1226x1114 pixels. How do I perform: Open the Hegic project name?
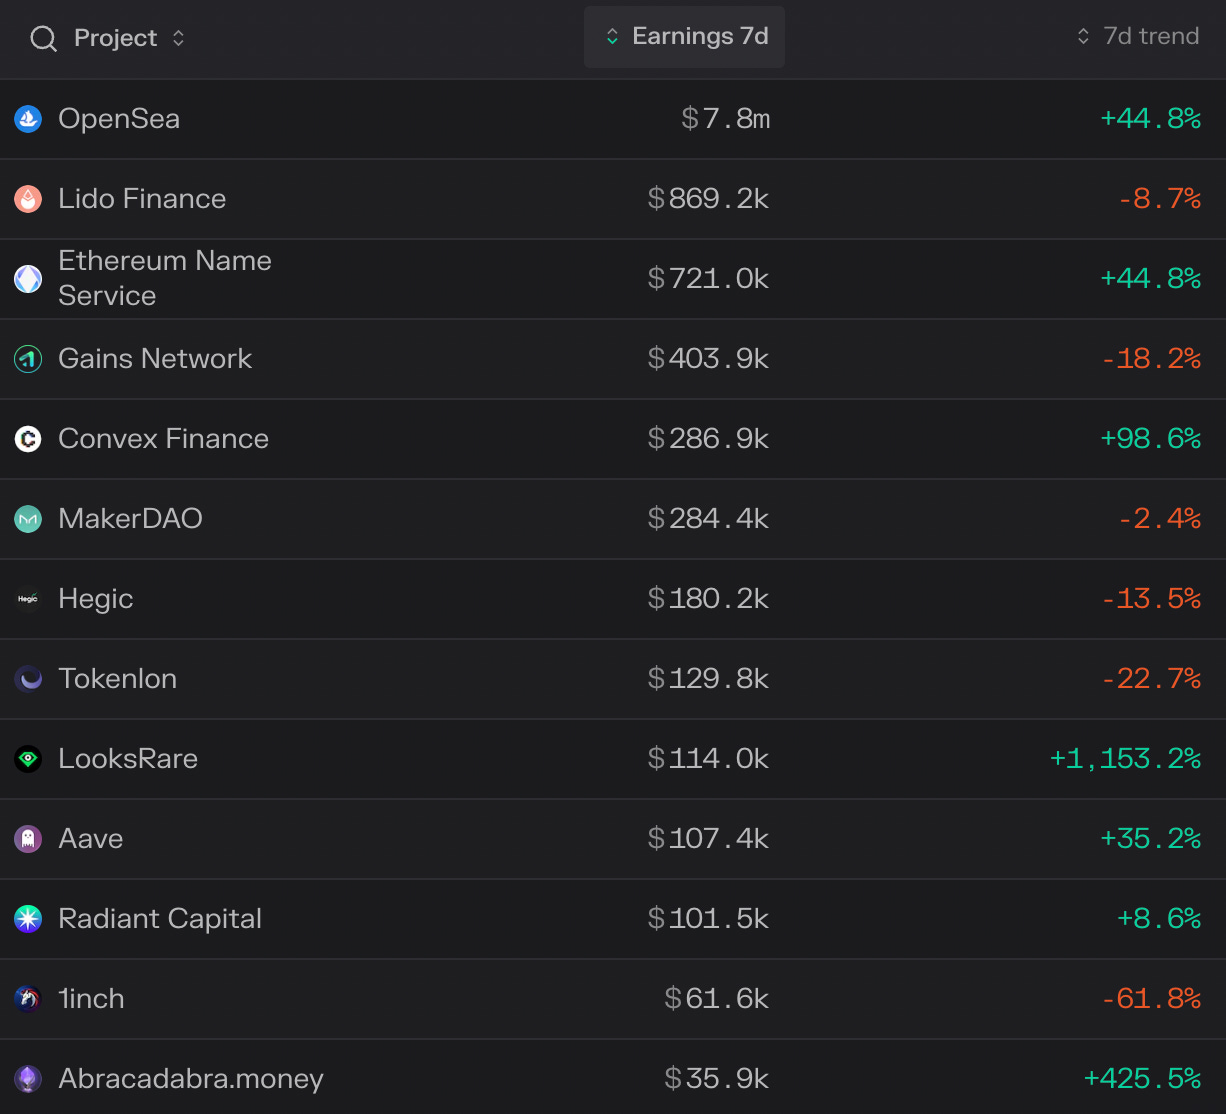(96, 599)
